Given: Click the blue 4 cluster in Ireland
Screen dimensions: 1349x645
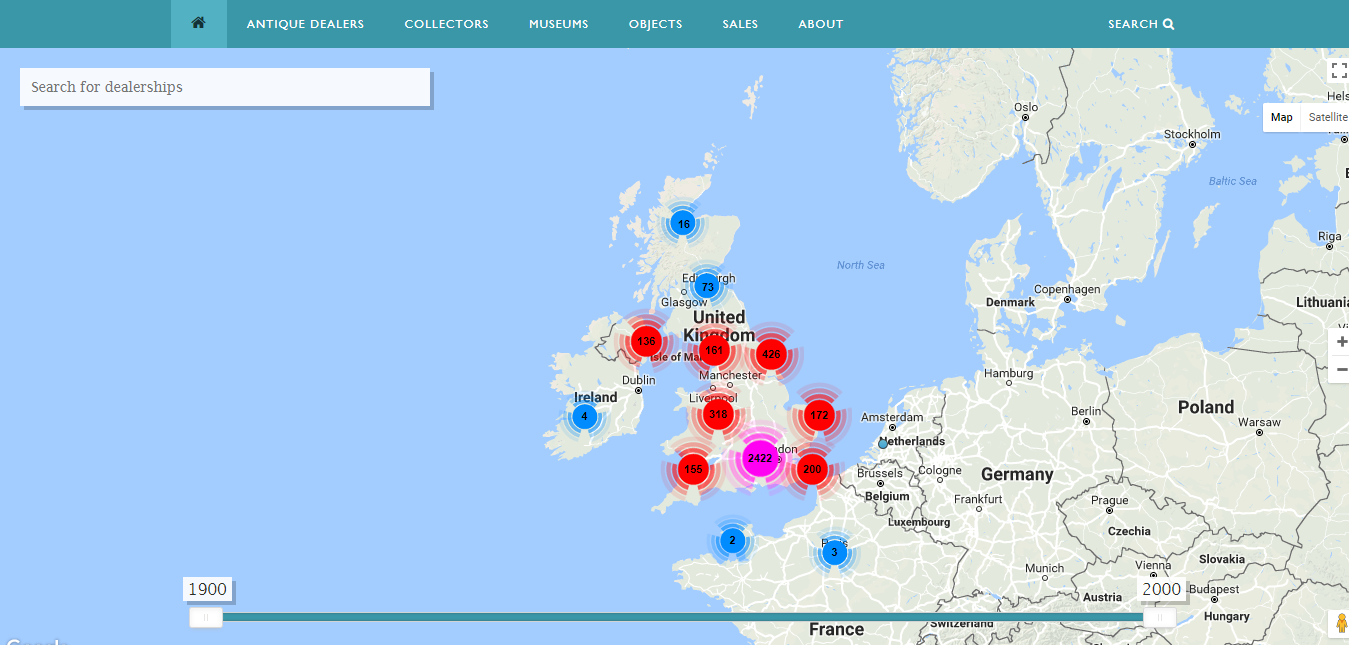Looking at the screenshot, I should (x=584, y=416).
